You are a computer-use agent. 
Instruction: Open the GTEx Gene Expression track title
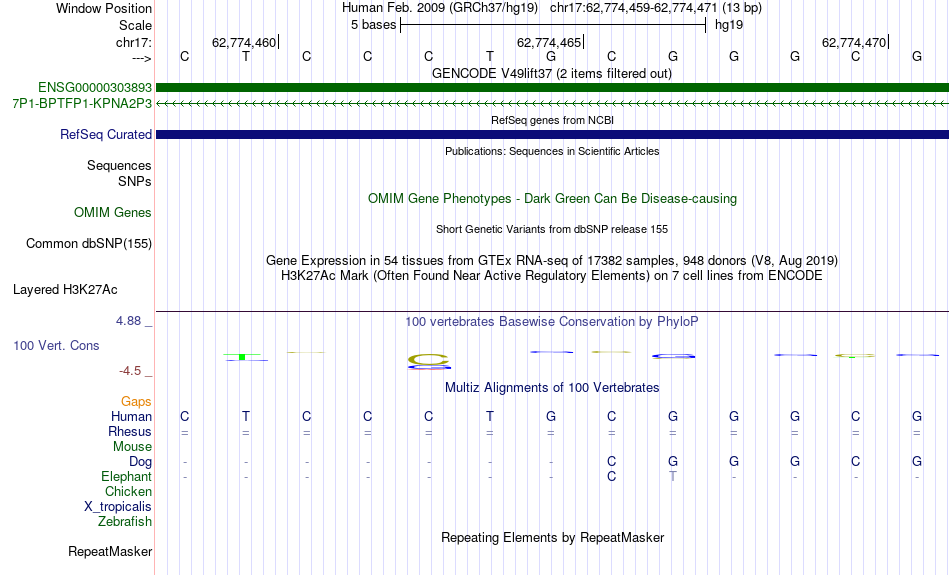click(x=552, y=261)
